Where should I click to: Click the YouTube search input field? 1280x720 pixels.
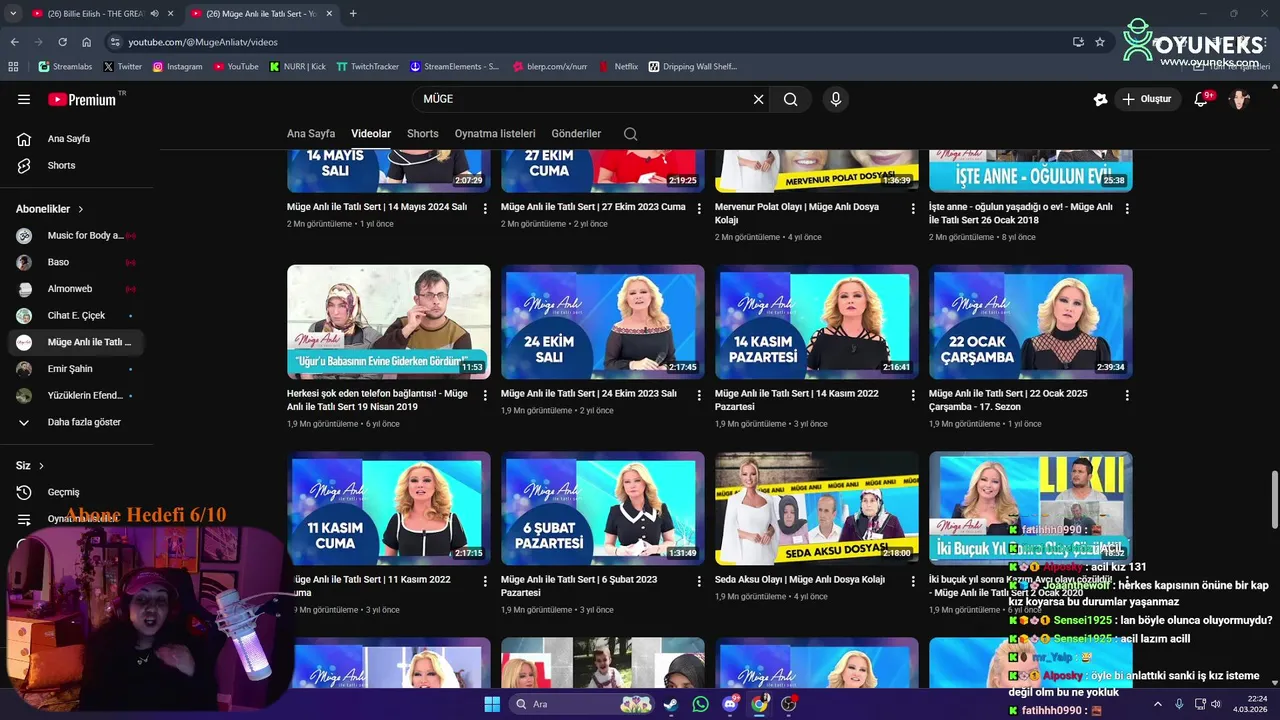tap(580, 99)
